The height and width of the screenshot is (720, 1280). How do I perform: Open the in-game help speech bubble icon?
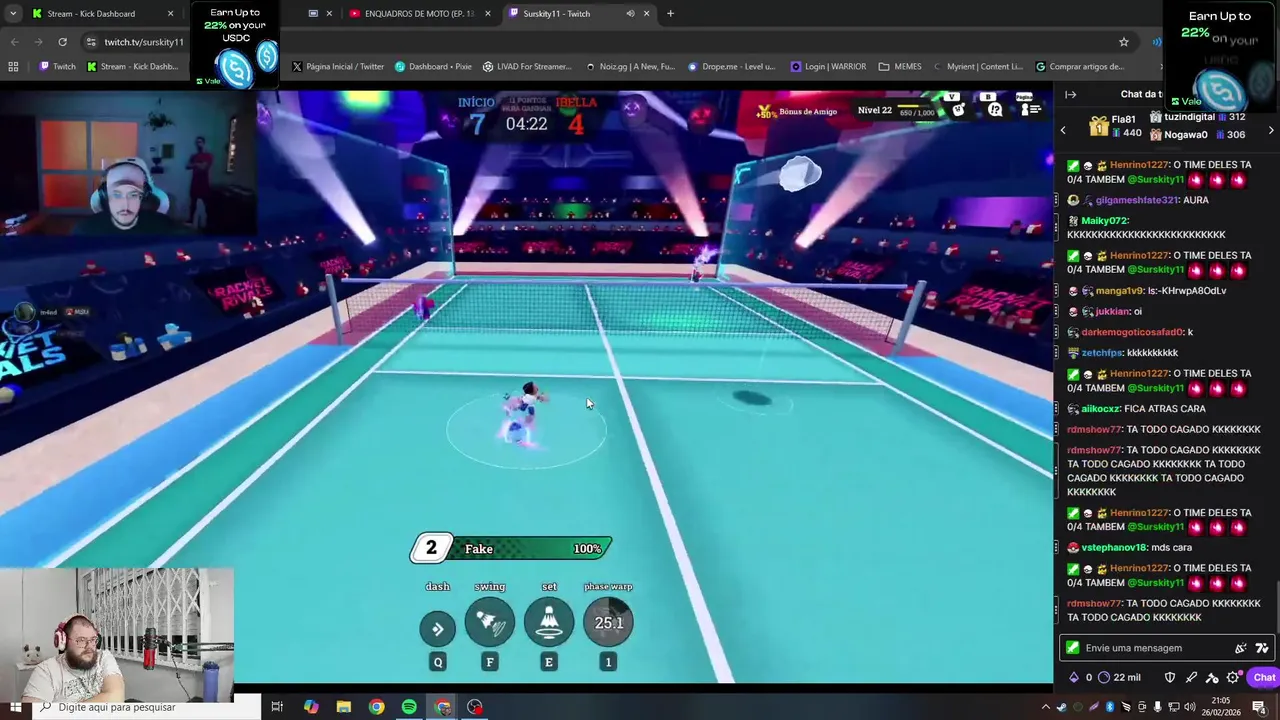[995, 110]
